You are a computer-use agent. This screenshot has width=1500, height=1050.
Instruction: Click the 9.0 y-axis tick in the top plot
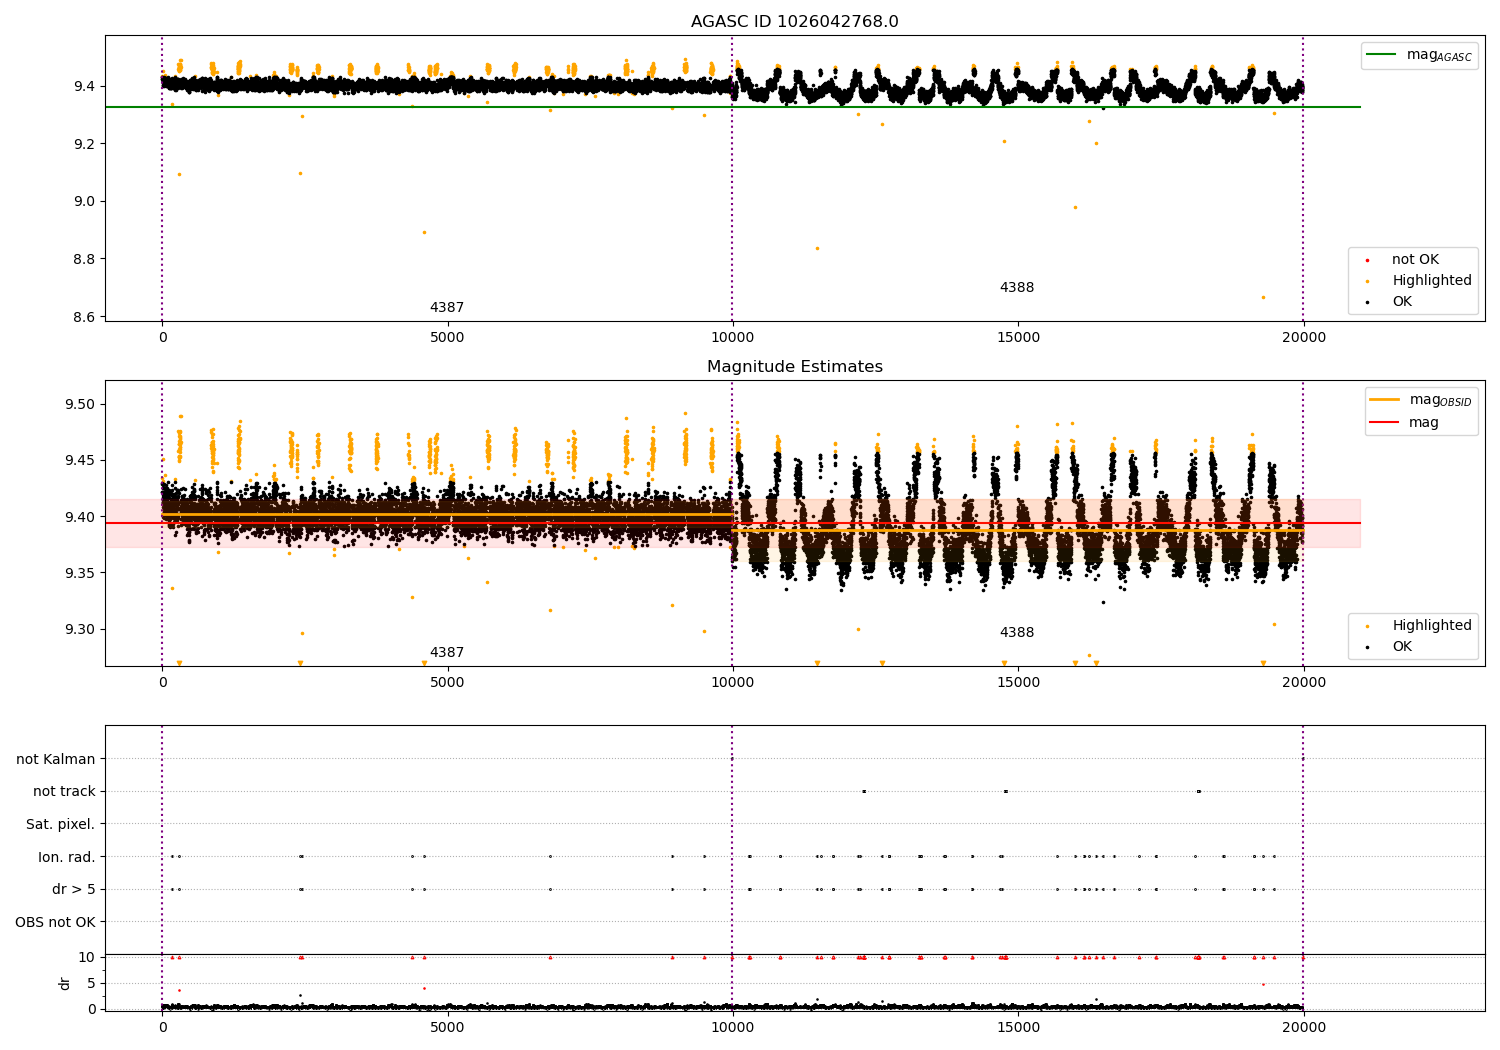coord(85,202)
